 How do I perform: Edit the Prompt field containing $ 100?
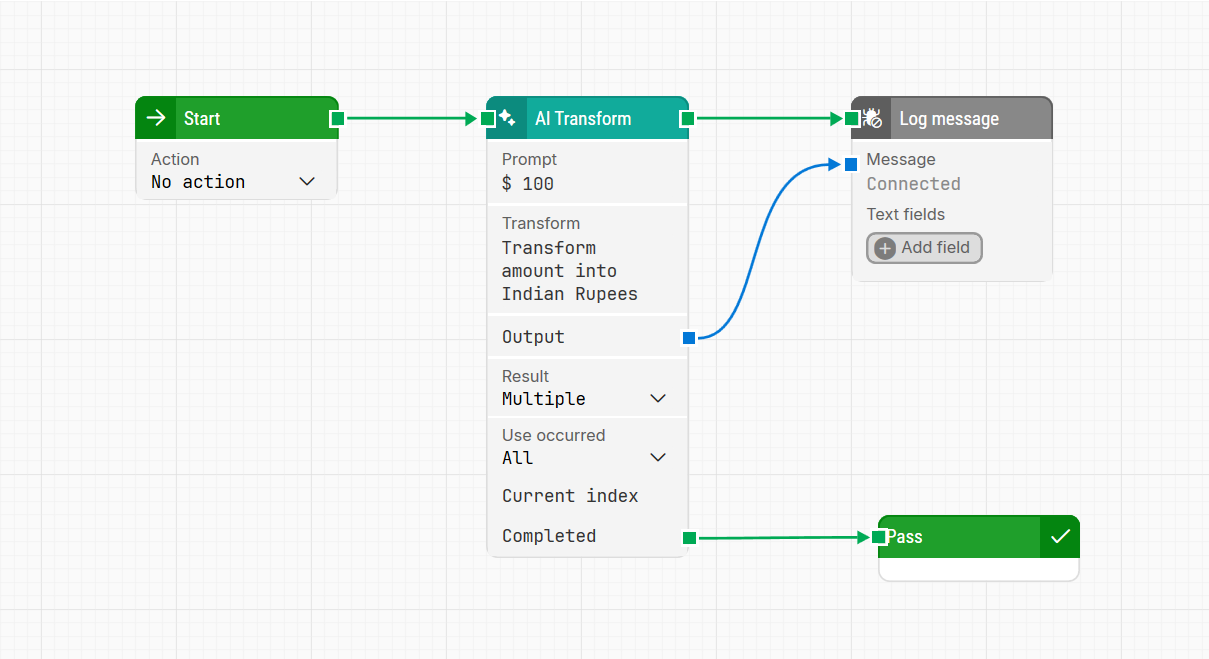click(585, 184)
